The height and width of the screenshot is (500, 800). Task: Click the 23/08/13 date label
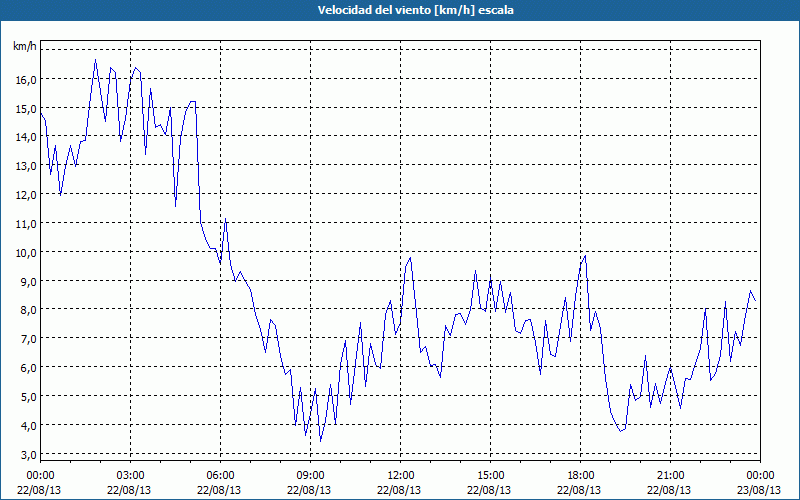tap(759, 490)
